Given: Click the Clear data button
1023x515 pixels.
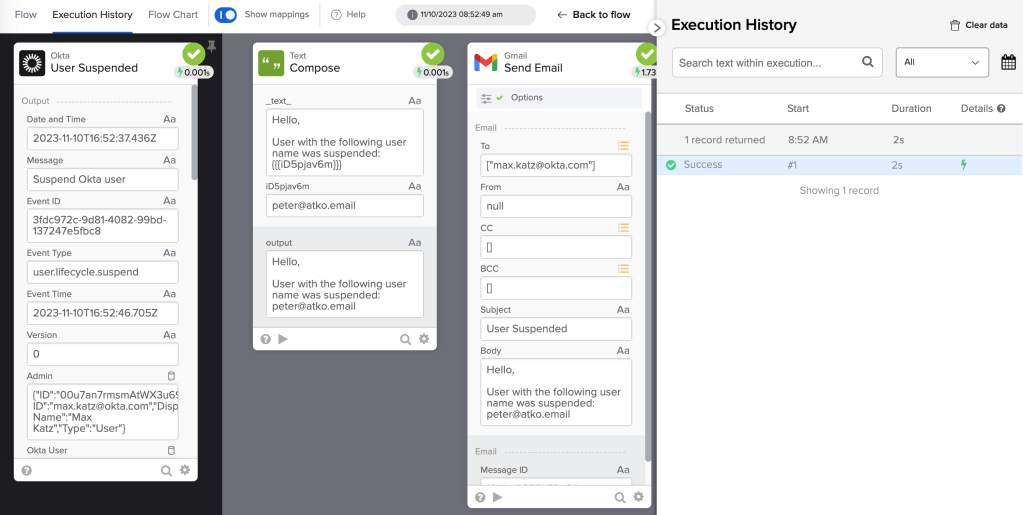Looking at the screenshot, I should point(978,25).
